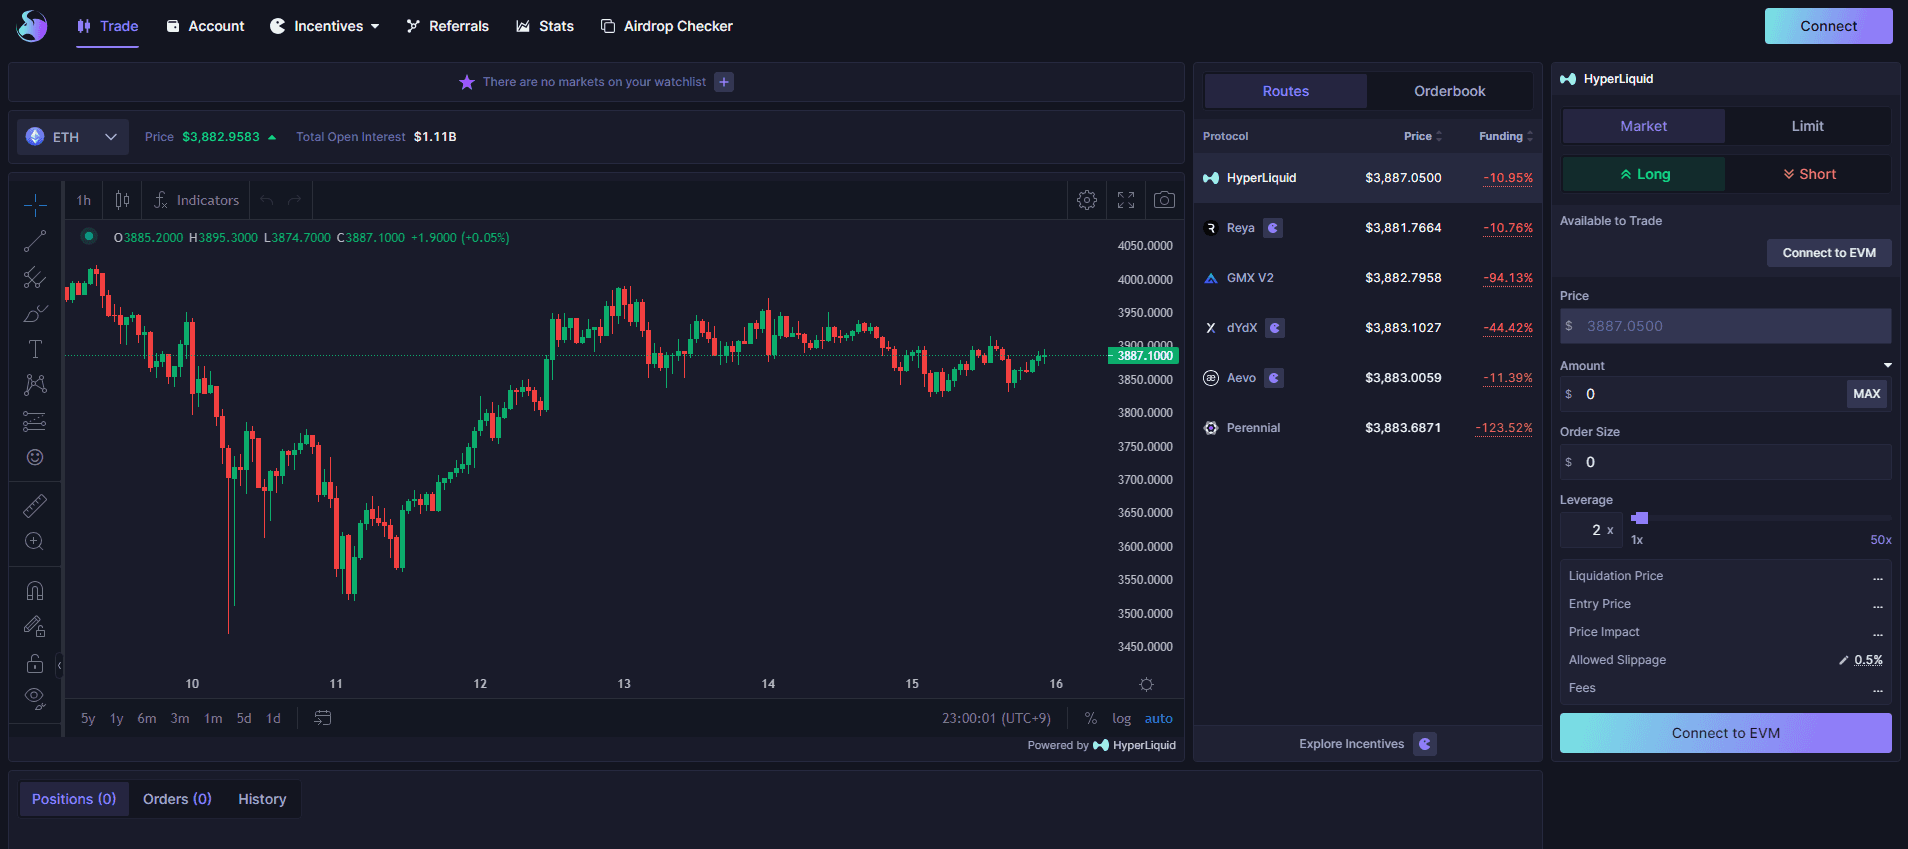Open the chart patterns tool
1908x849 pixels.
pos(35,385)
